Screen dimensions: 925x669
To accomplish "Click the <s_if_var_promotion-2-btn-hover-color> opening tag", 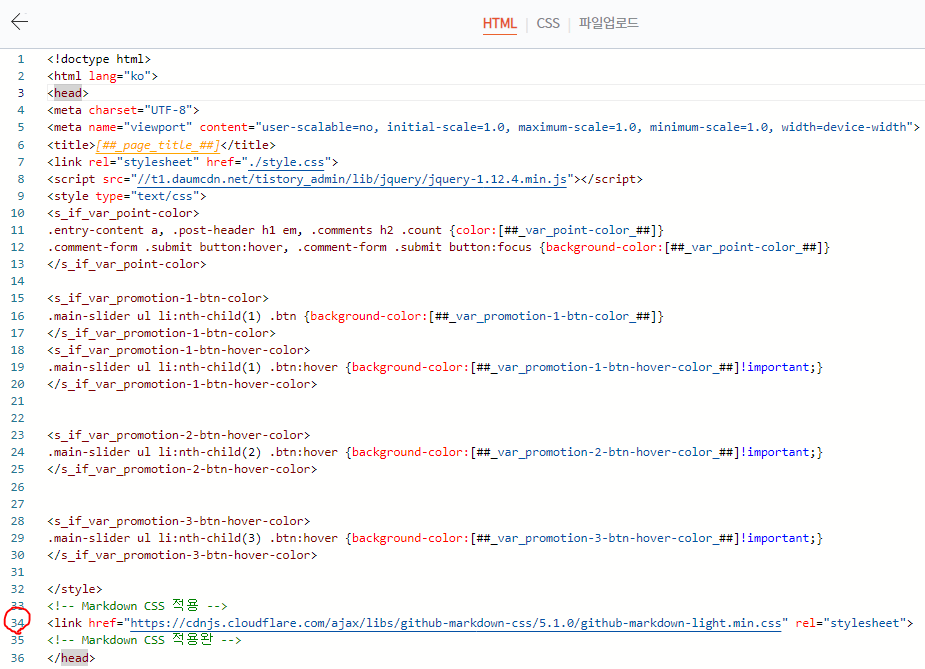I will tap(179, 436).
